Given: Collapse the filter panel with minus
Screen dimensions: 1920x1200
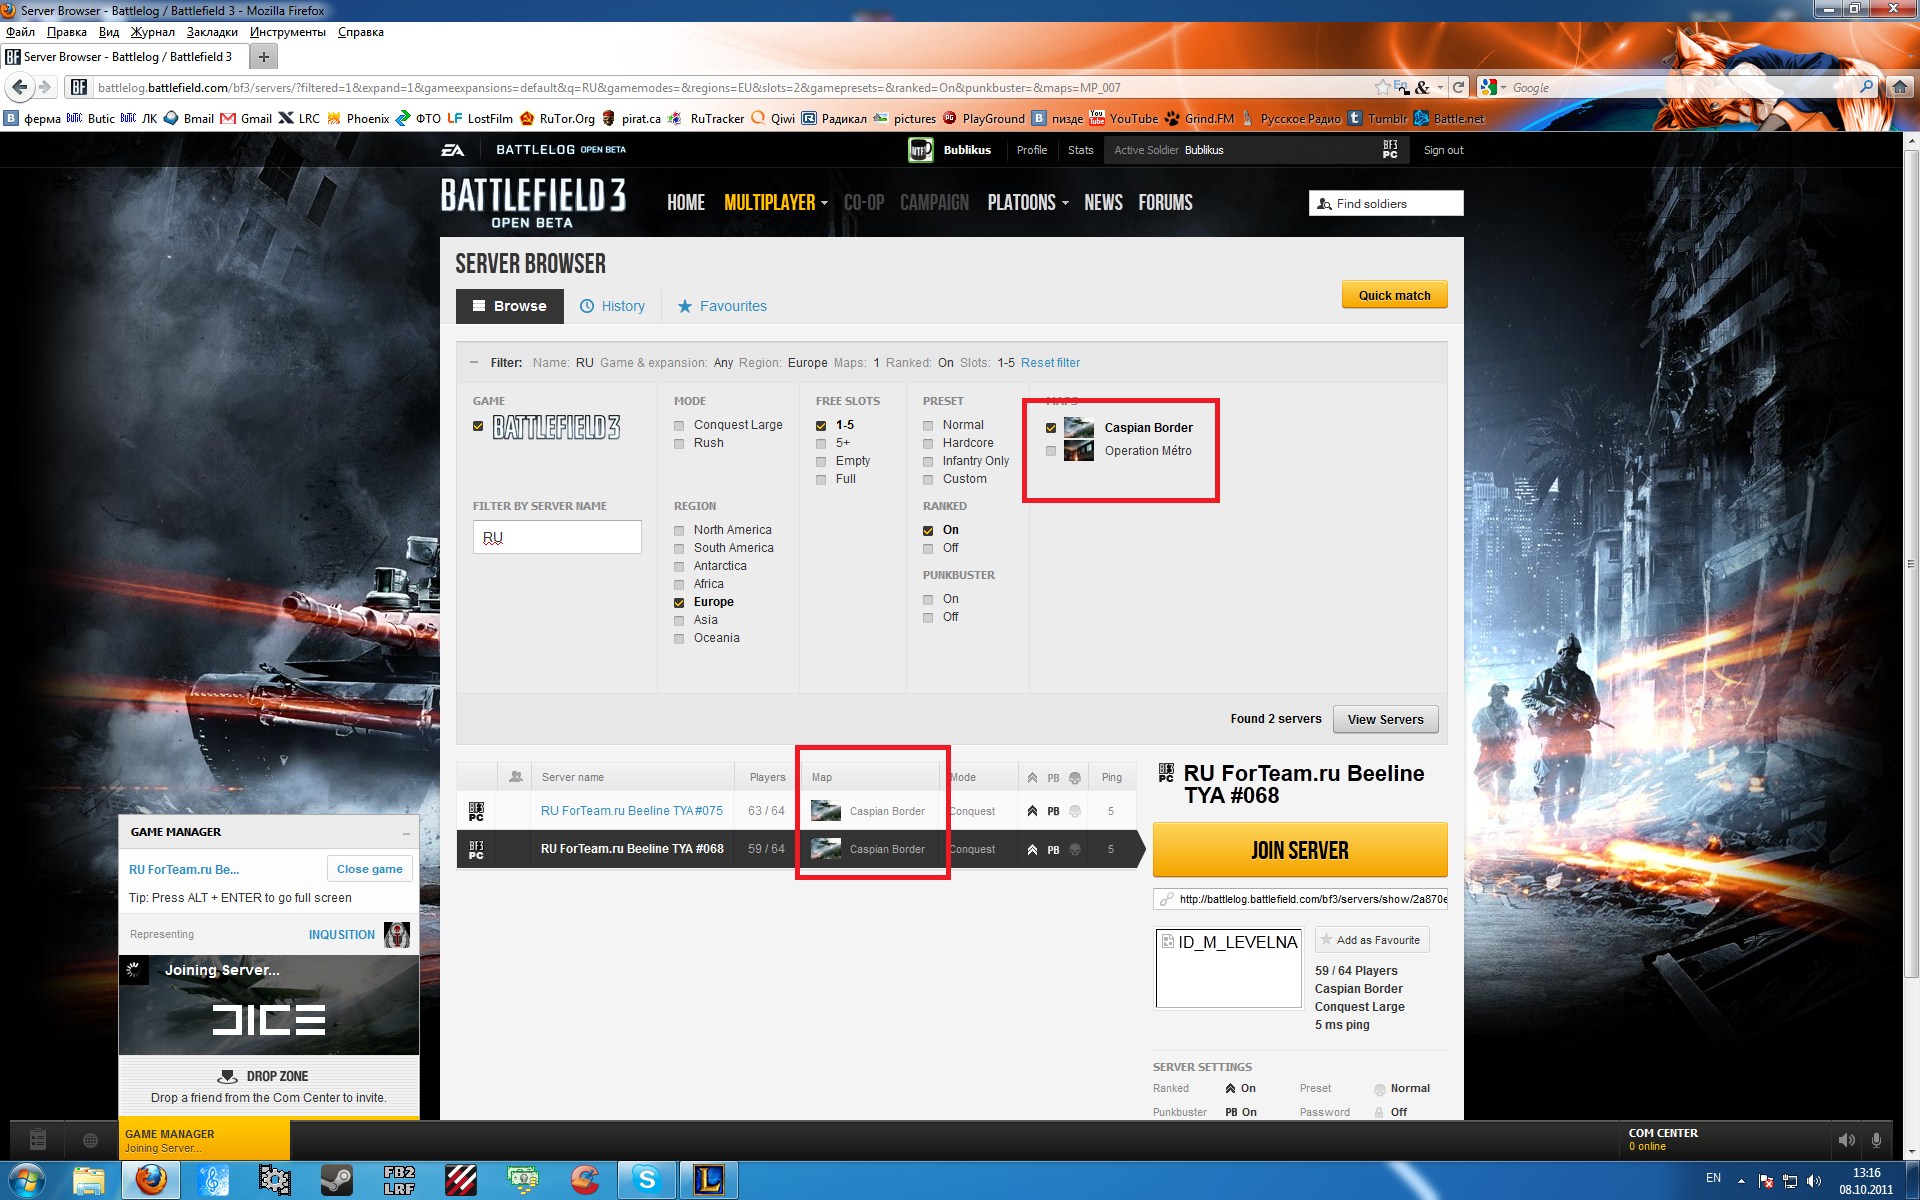Looking at the screenshot, I should pyautogui.click(x=473, y=363).
